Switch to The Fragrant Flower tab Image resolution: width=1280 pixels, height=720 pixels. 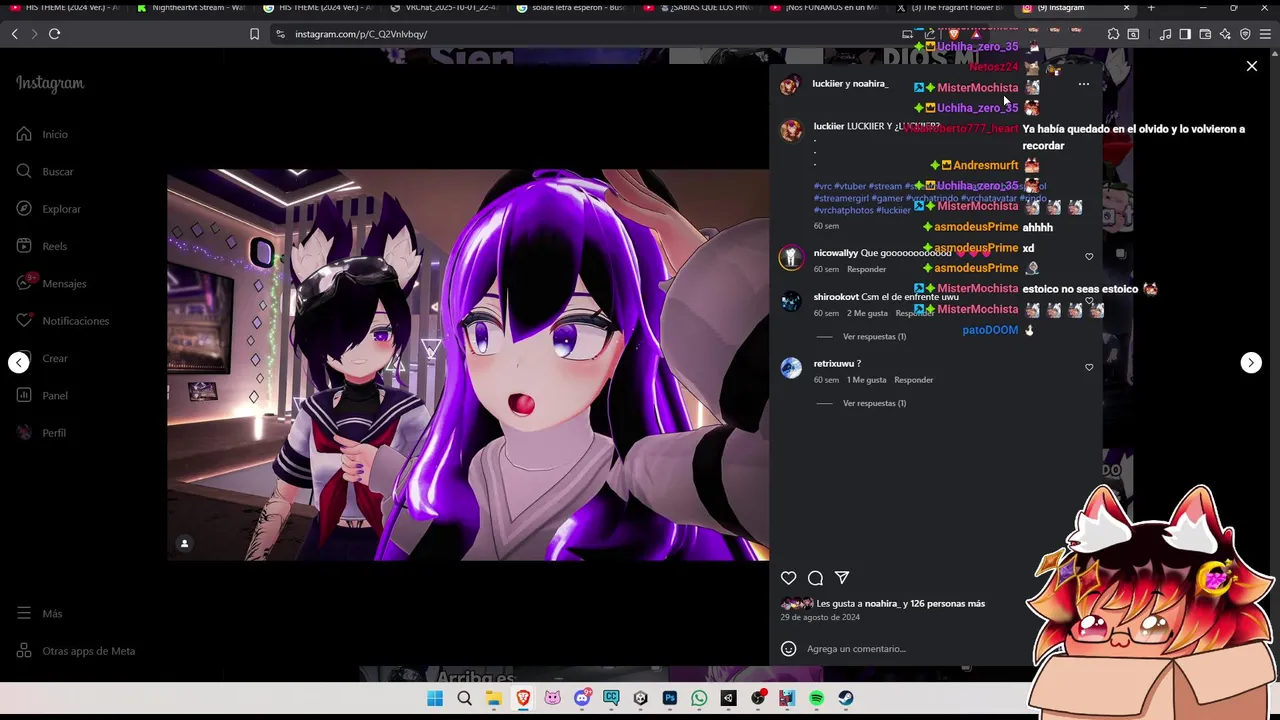coord(950,8)
